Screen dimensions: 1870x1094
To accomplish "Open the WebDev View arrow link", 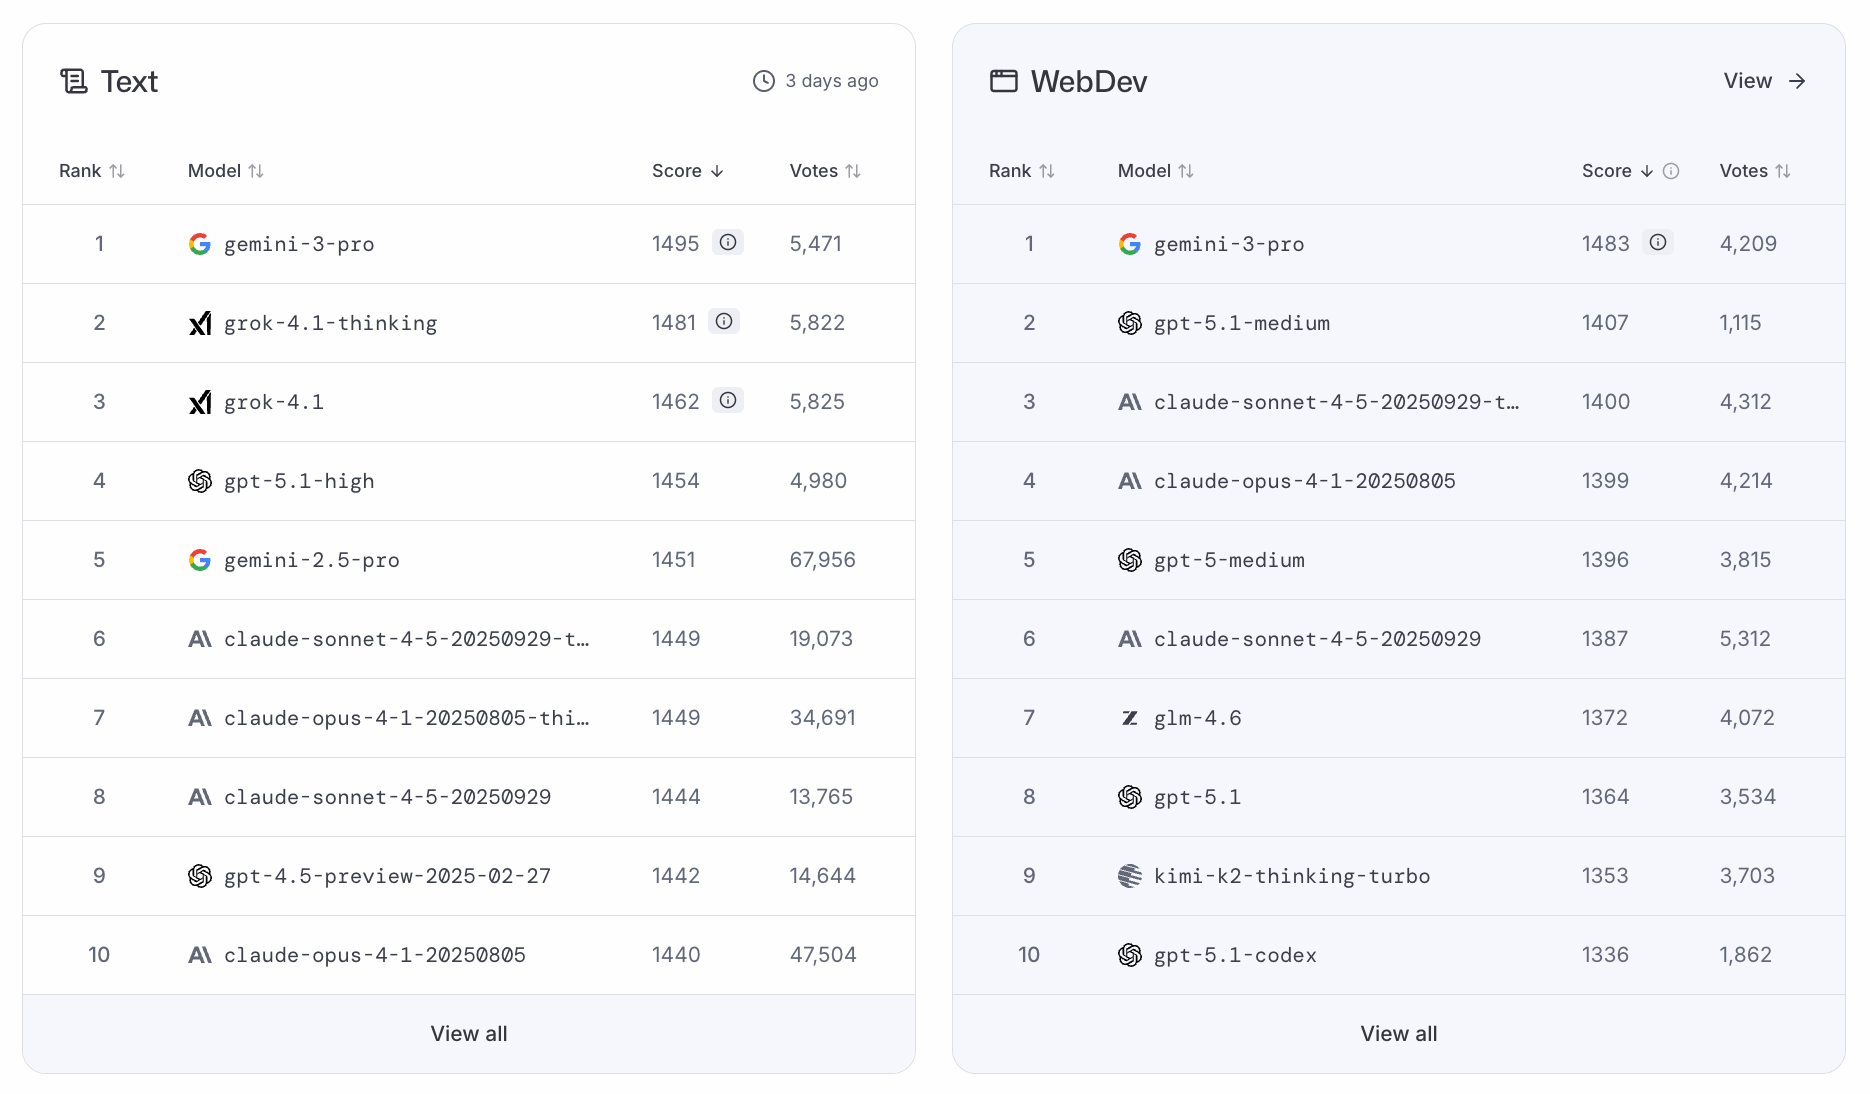I will click(x=1765, y=81).
